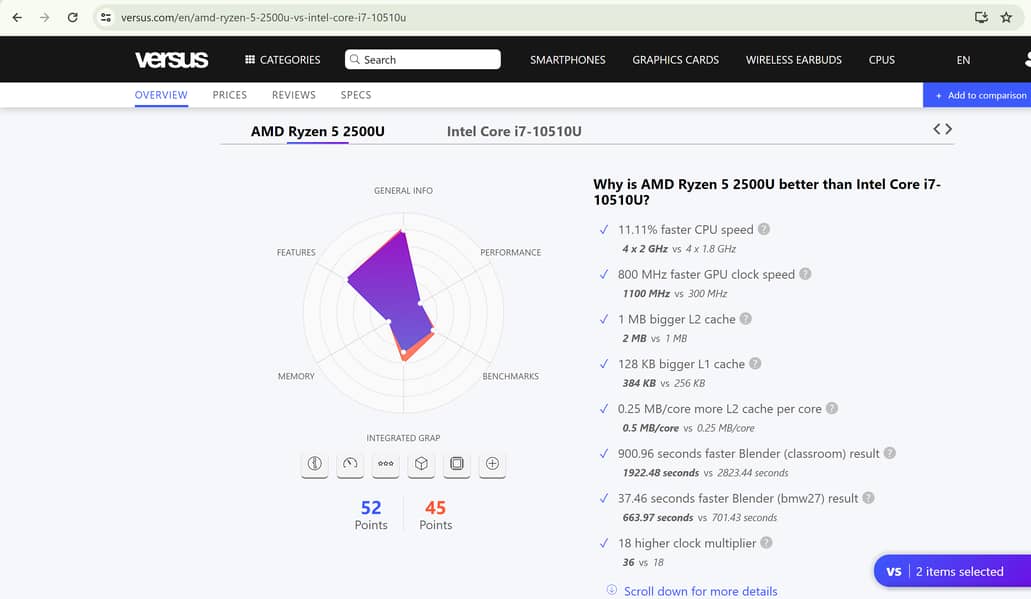Click the general info category icon
The width and height of the screenshot is (1031, 599).
coord(314,464)
